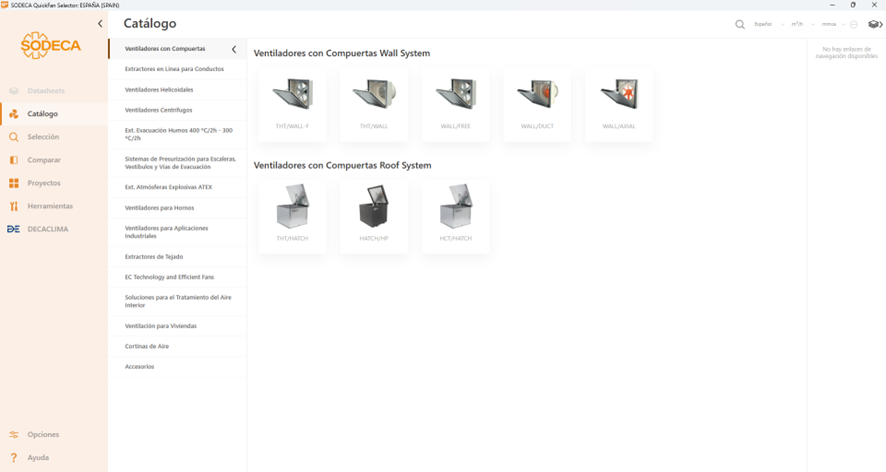Click the Comparar icon

coord(14,160)
